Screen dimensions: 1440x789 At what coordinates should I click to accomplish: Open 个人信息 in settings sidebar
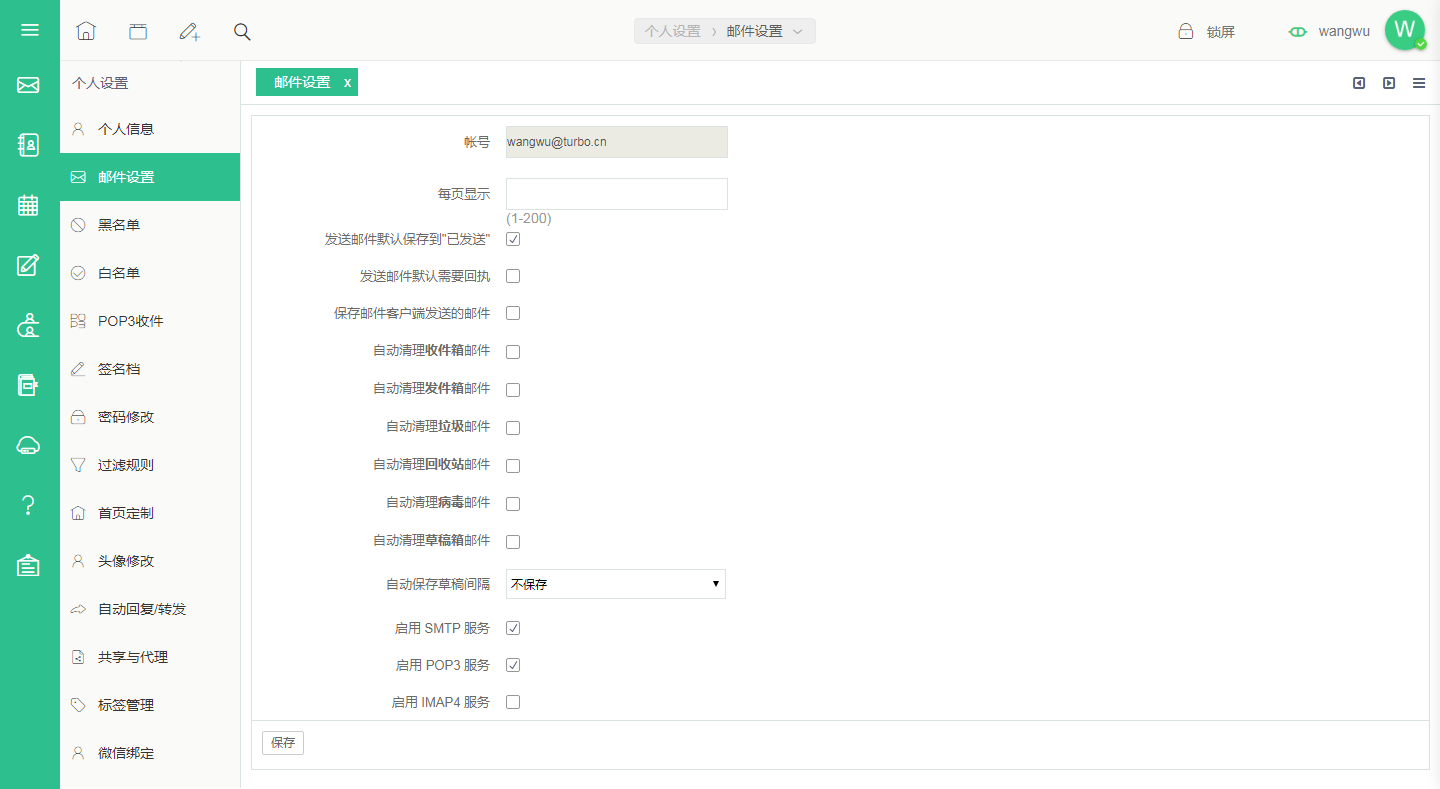(150, 129)
